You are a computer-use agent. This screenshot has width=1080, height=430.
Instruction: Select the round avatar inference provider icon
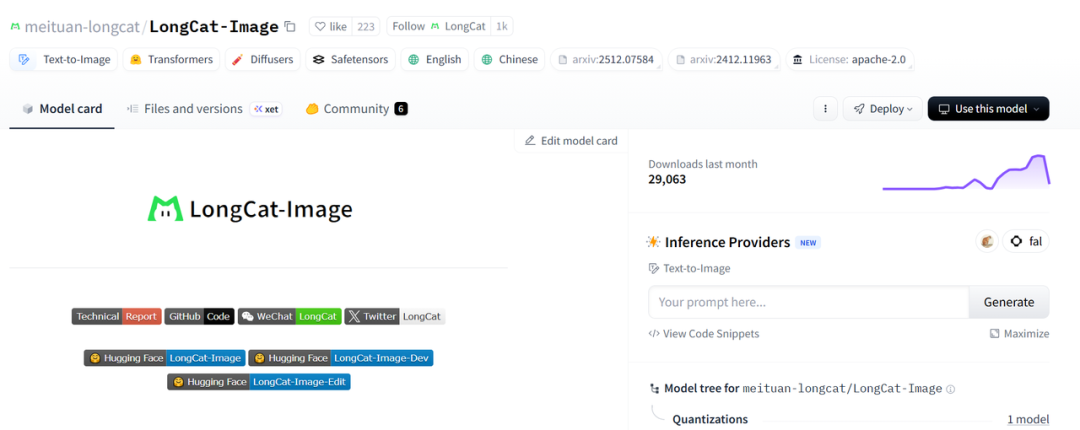click(x=987, y=242)
